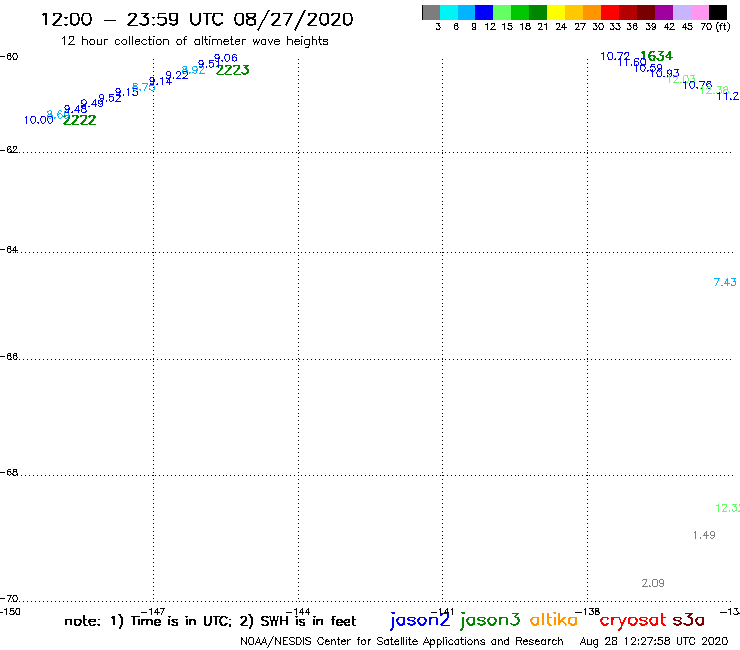This screenshot has width=740, height=650.
Task: Click the gray wave value 2.09
Action: click(x=653, y=583)
